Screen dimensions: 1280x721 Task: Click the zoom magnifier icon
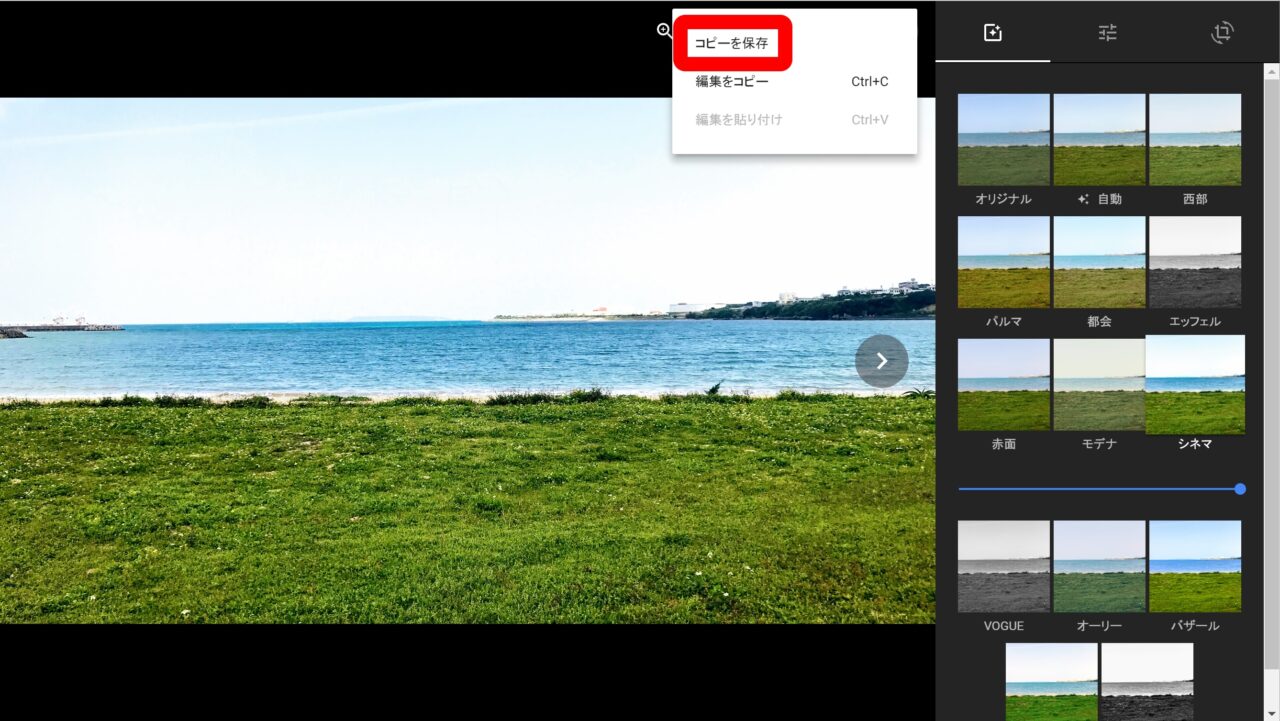click(x=664, y=31)
